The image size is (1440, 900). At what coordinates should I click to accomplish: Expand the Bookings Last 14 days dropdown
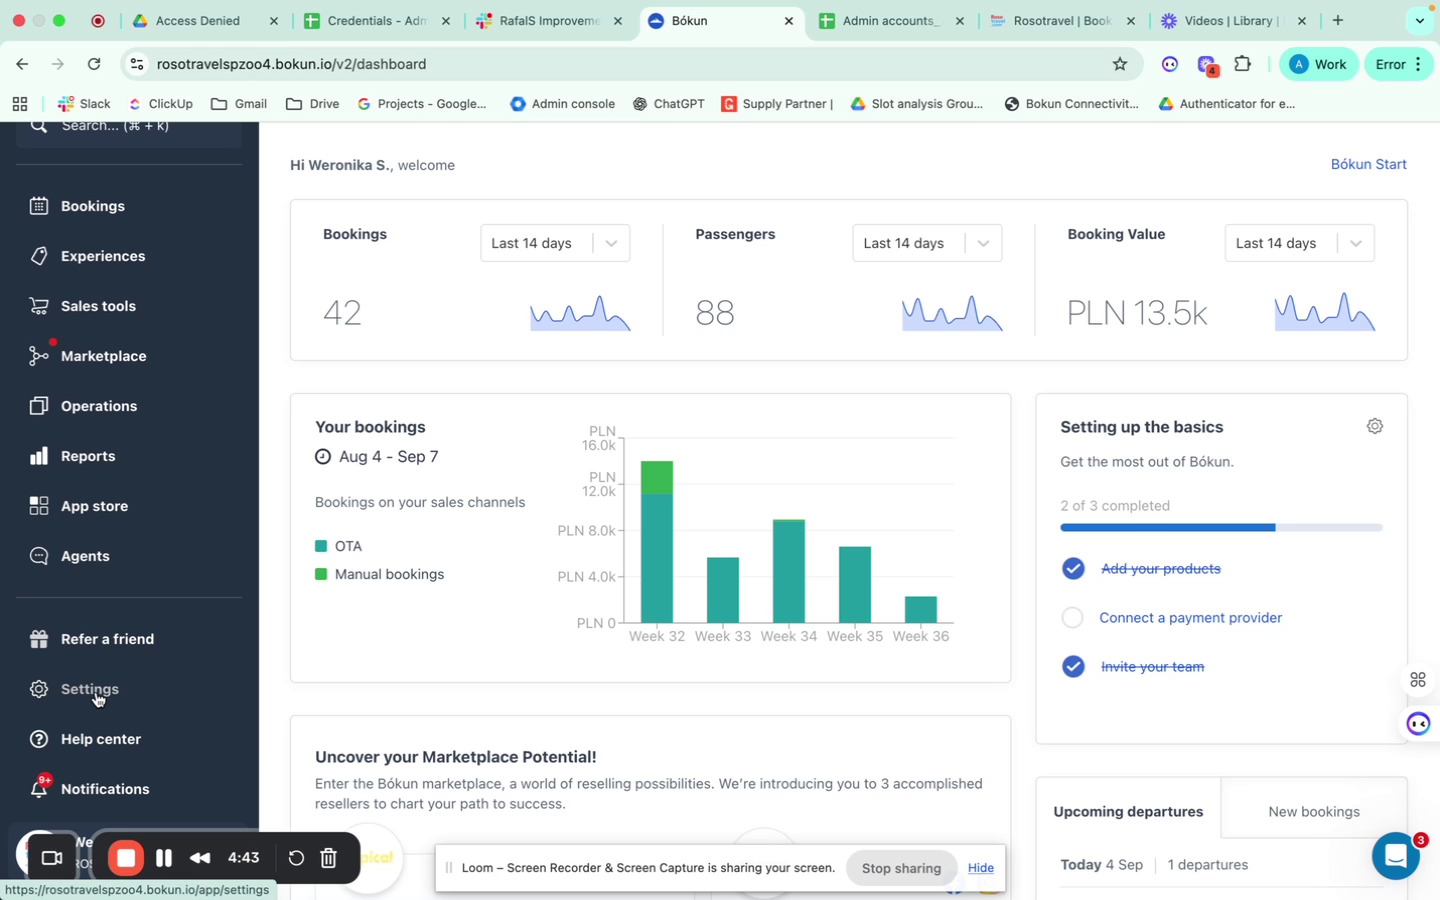click(x=555, y=243)
